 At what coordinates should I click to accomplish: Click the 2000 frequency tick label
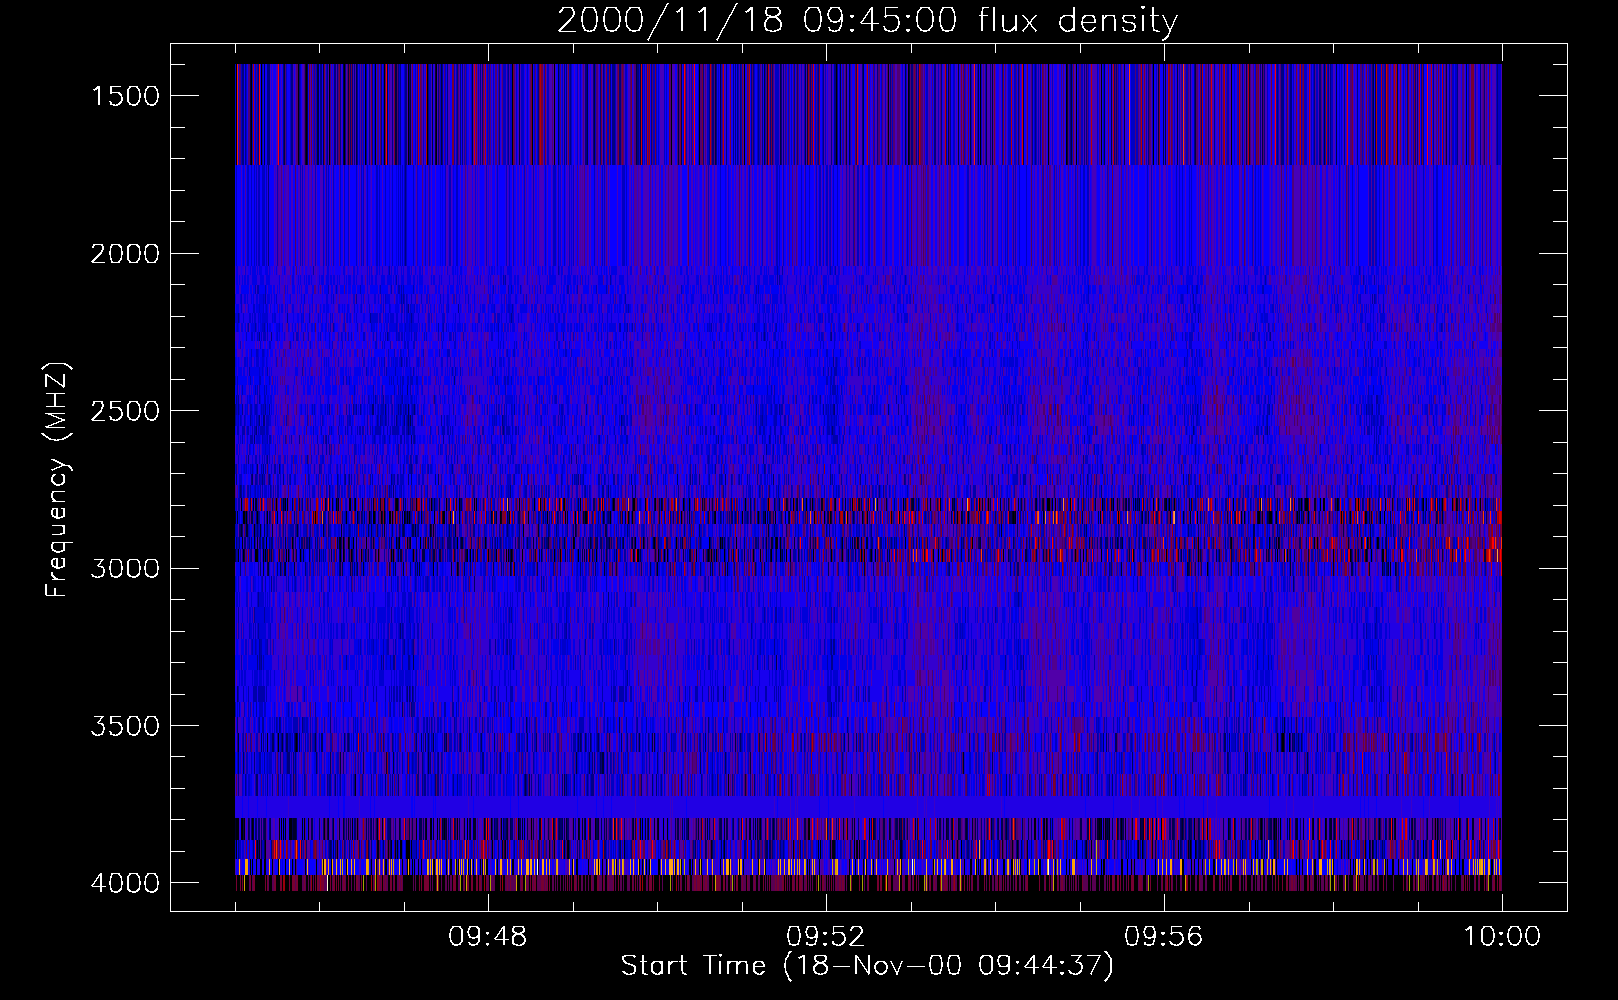pos(125,254)
